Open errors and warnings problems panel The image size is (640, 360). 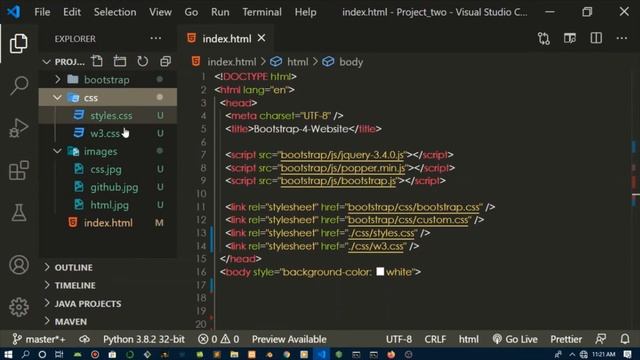click(x=218, y=339)
